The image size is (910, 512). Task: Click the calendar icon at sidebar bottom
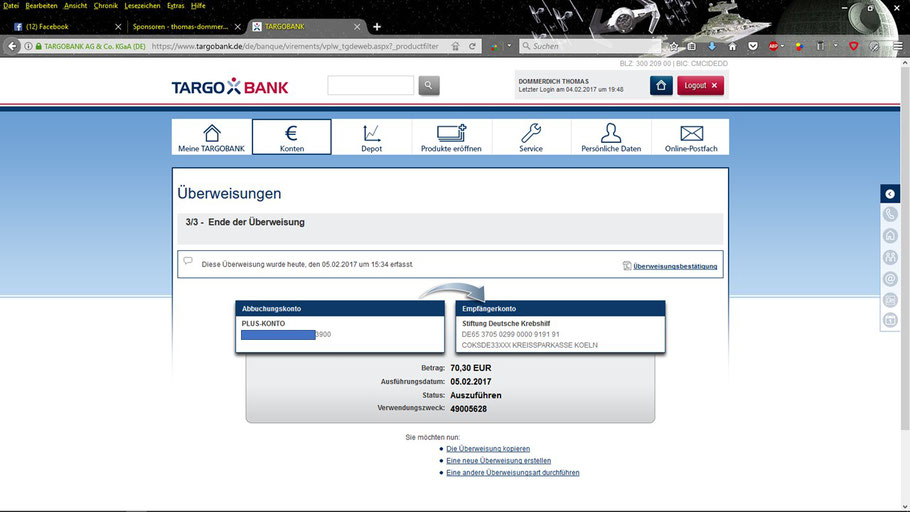tap(890, 320)
